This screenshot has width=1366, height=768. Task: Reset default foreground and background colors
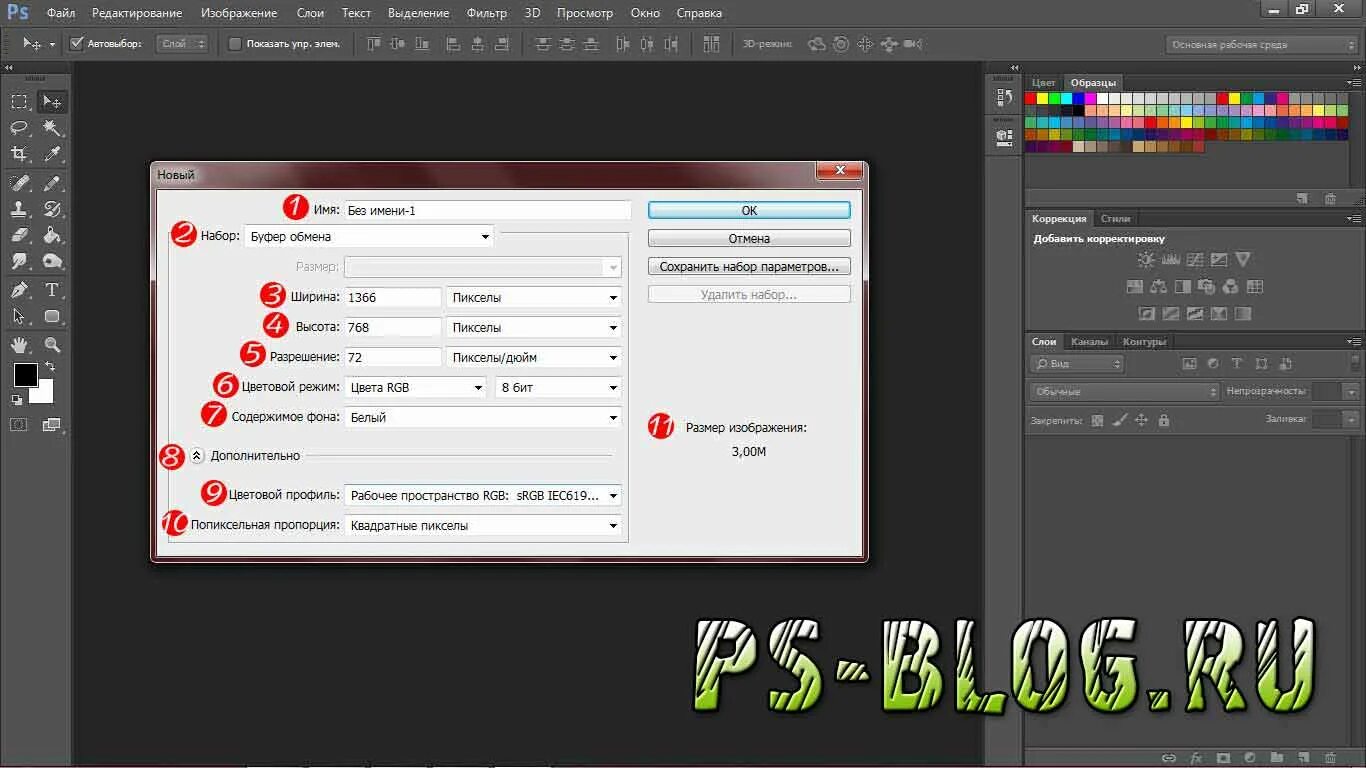pos(17,399)
